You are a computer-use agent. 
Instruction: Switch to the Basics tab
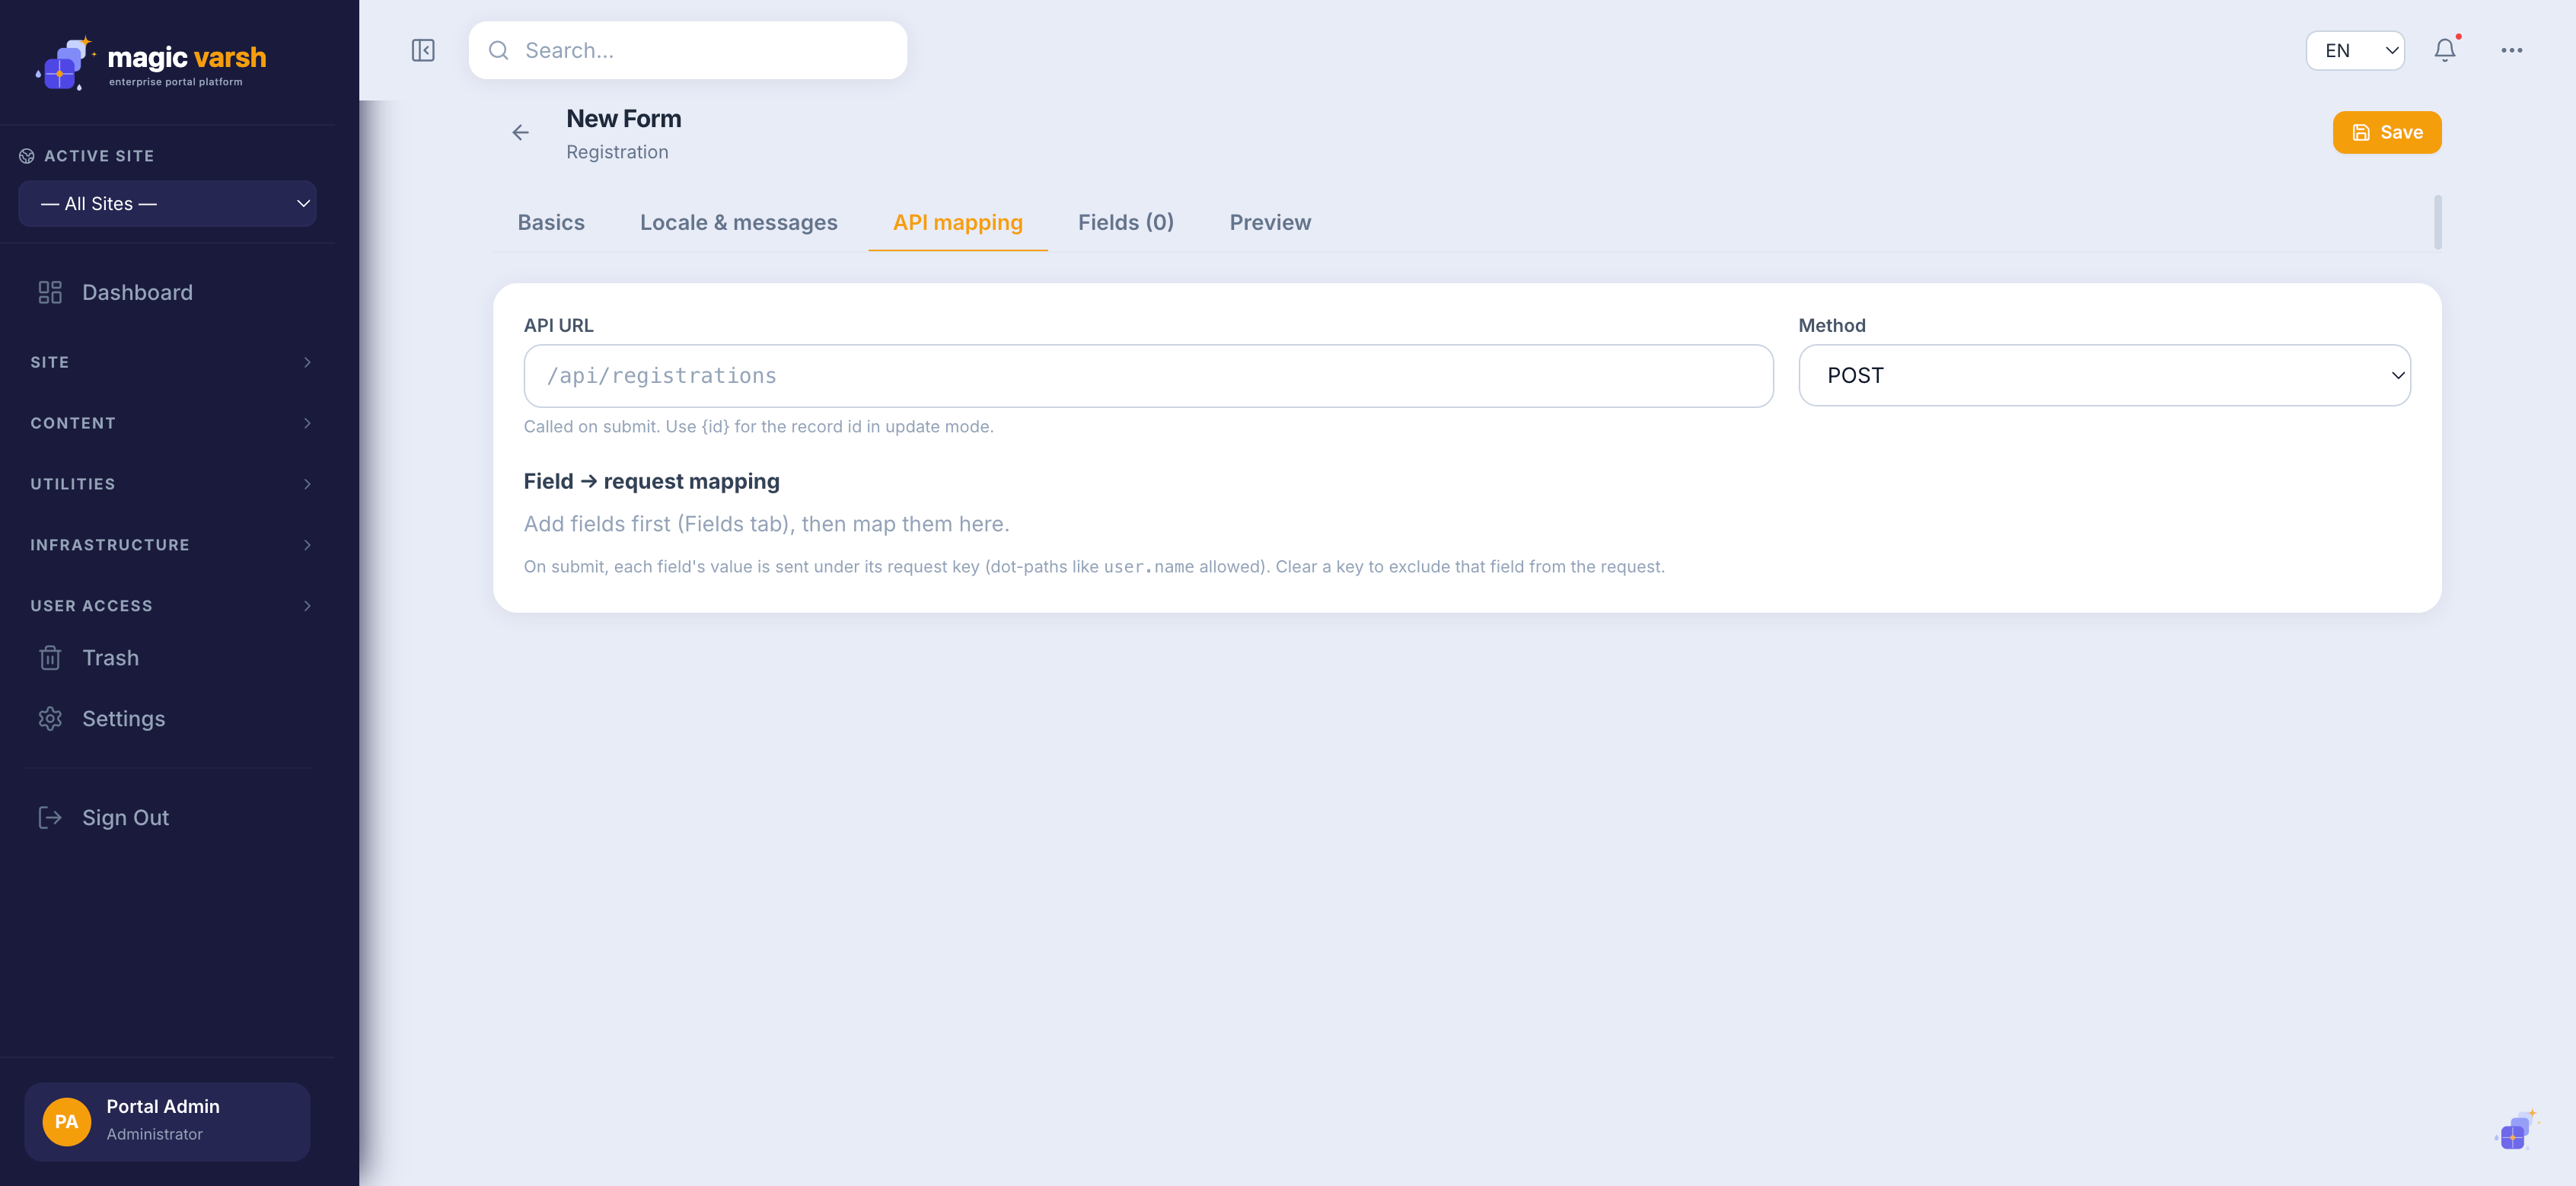pyautogui.click(x=551, y=223)
